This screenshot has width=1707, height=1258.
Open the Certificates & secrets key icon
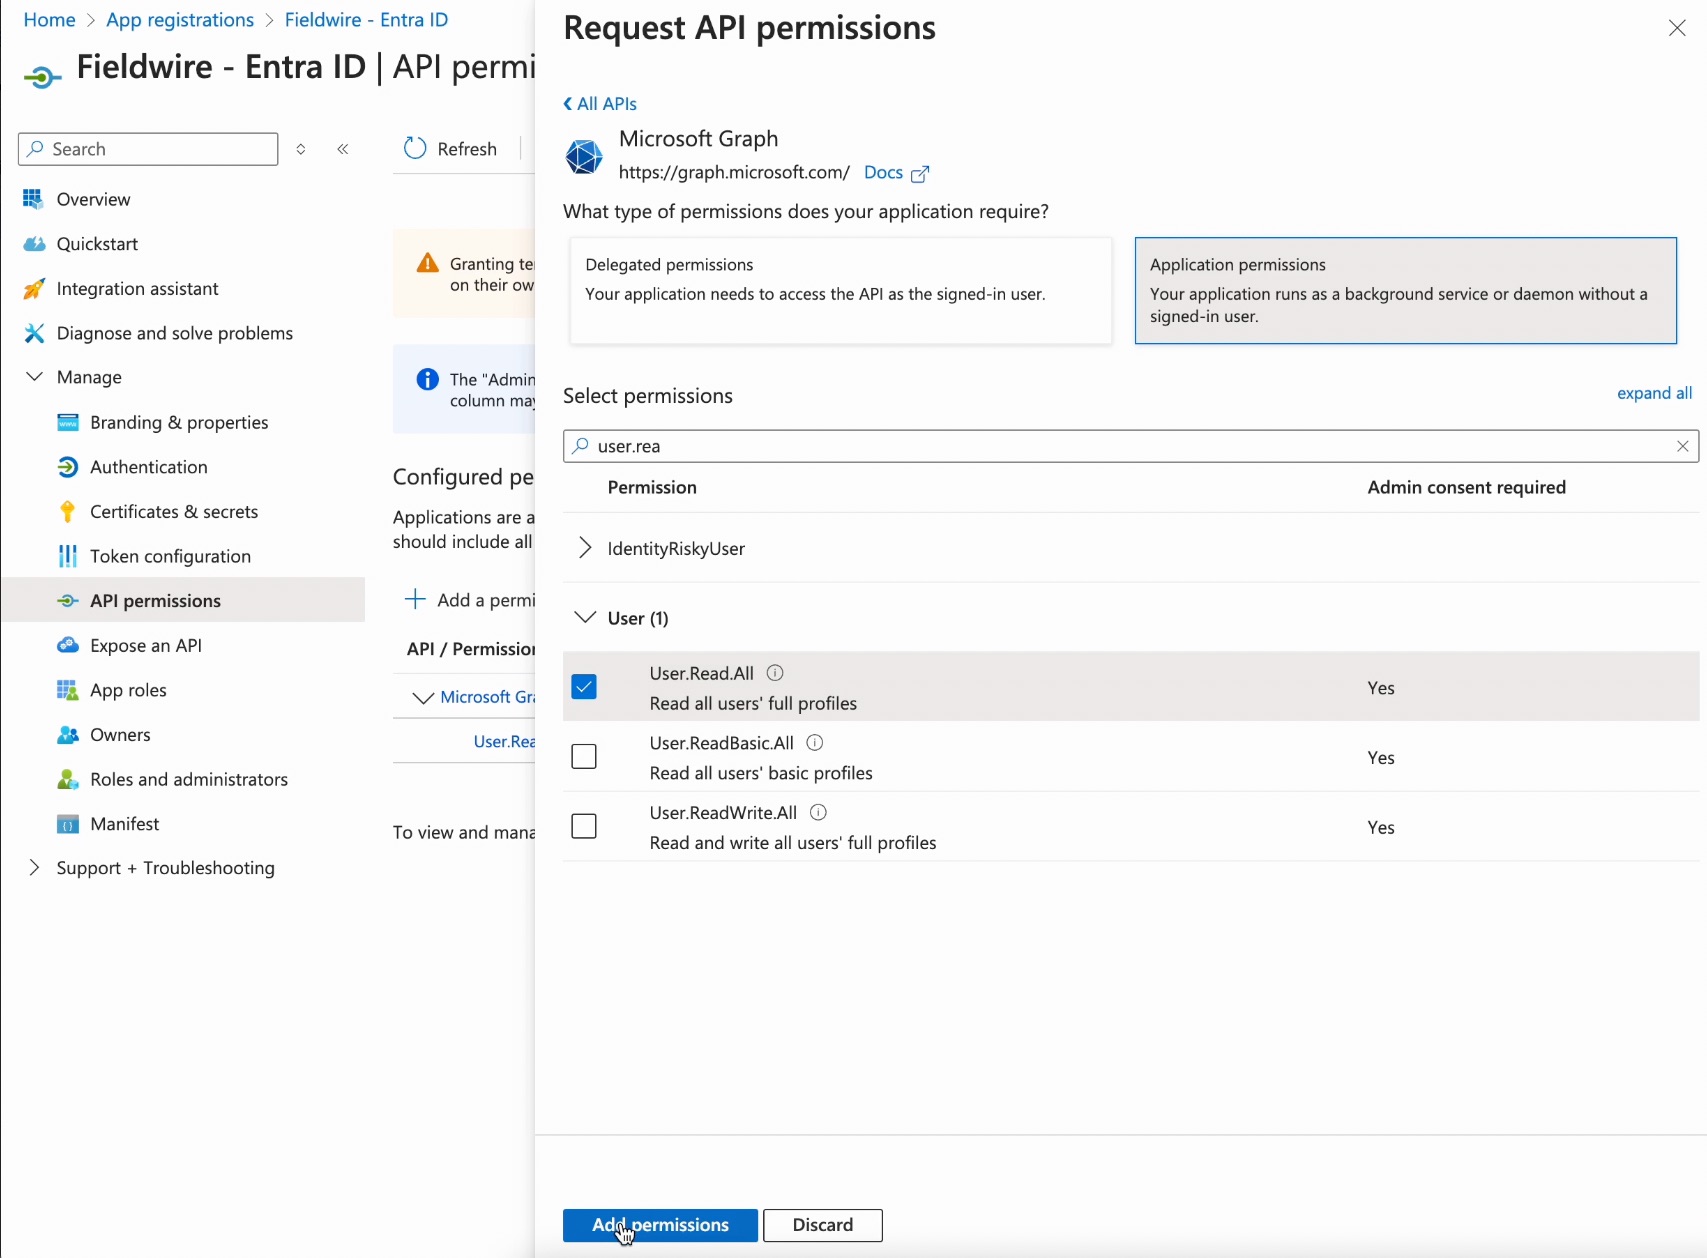pyautogui.click(x=68, y=512)
